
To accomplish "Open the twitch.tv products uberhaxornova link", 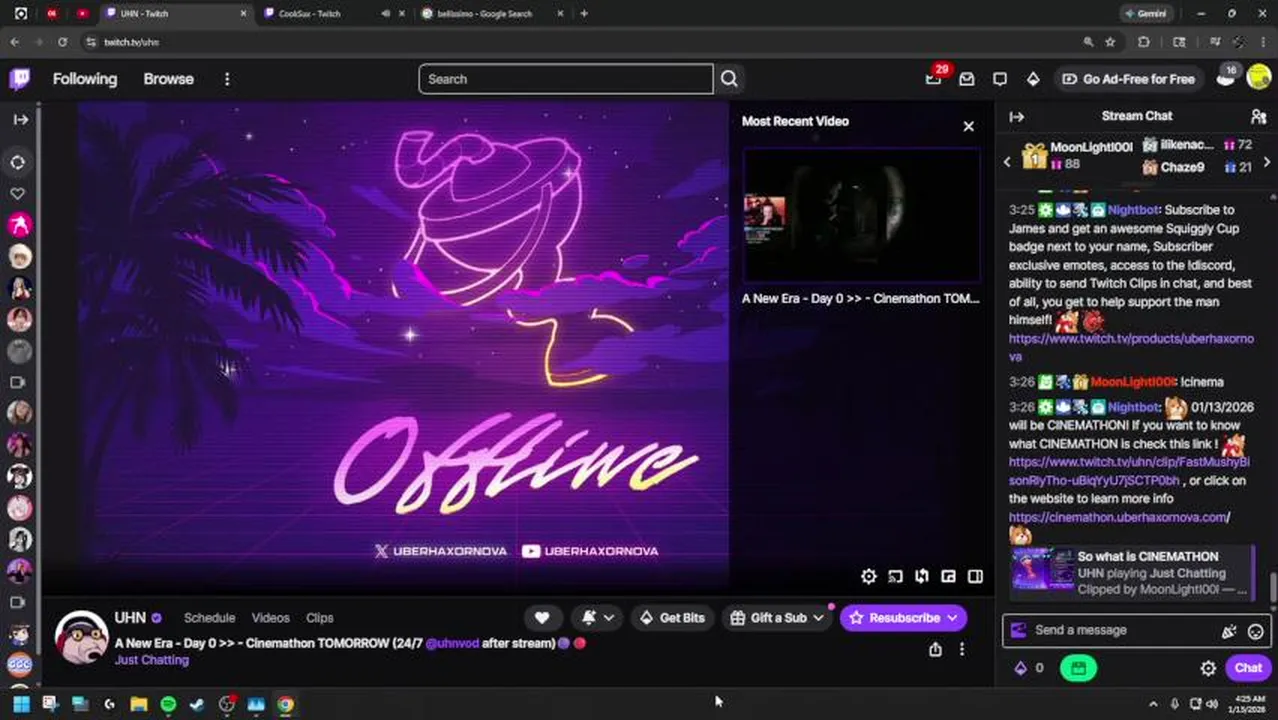I will [1130, 347].
